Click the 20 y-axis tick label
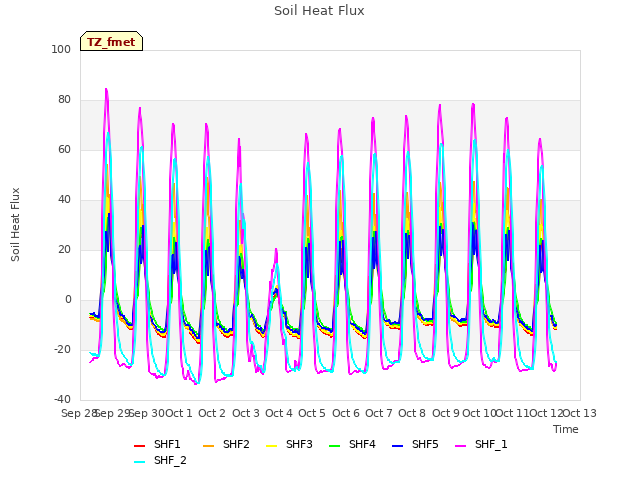 pos(64,249)
